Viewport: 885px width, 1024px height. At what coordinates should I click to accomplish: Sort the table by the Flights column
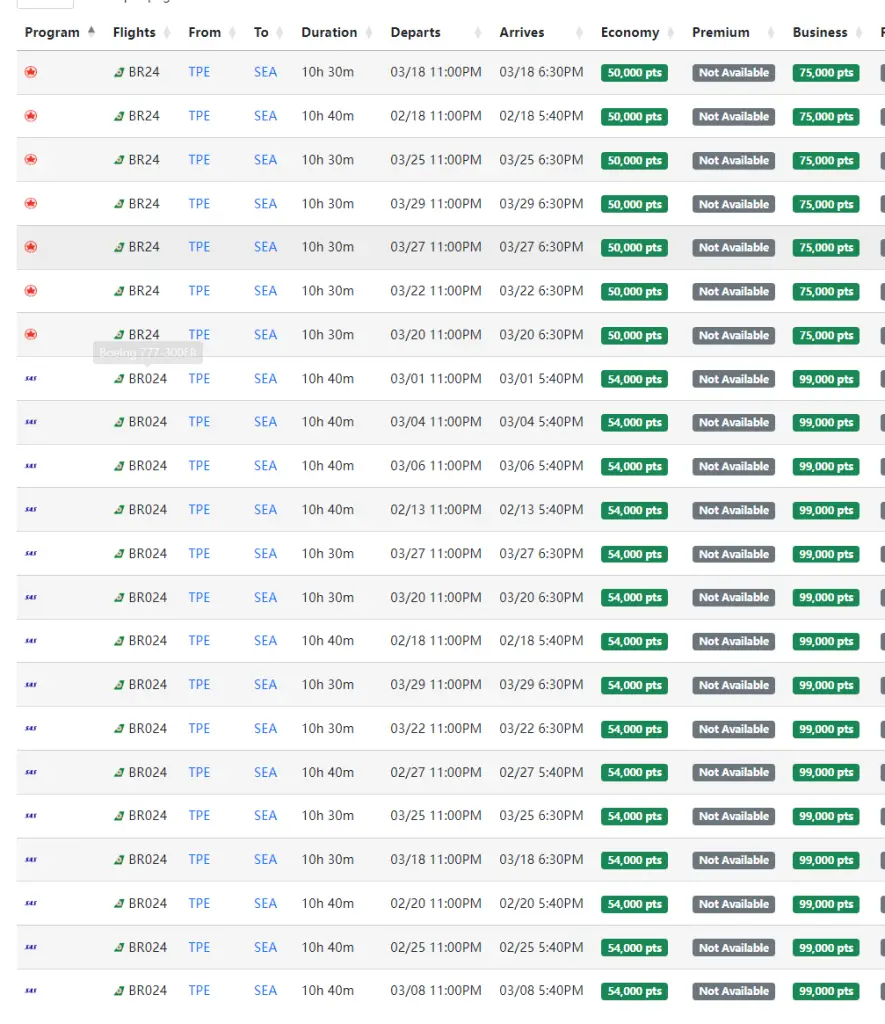pyautogui.click(x=134, y=33)
